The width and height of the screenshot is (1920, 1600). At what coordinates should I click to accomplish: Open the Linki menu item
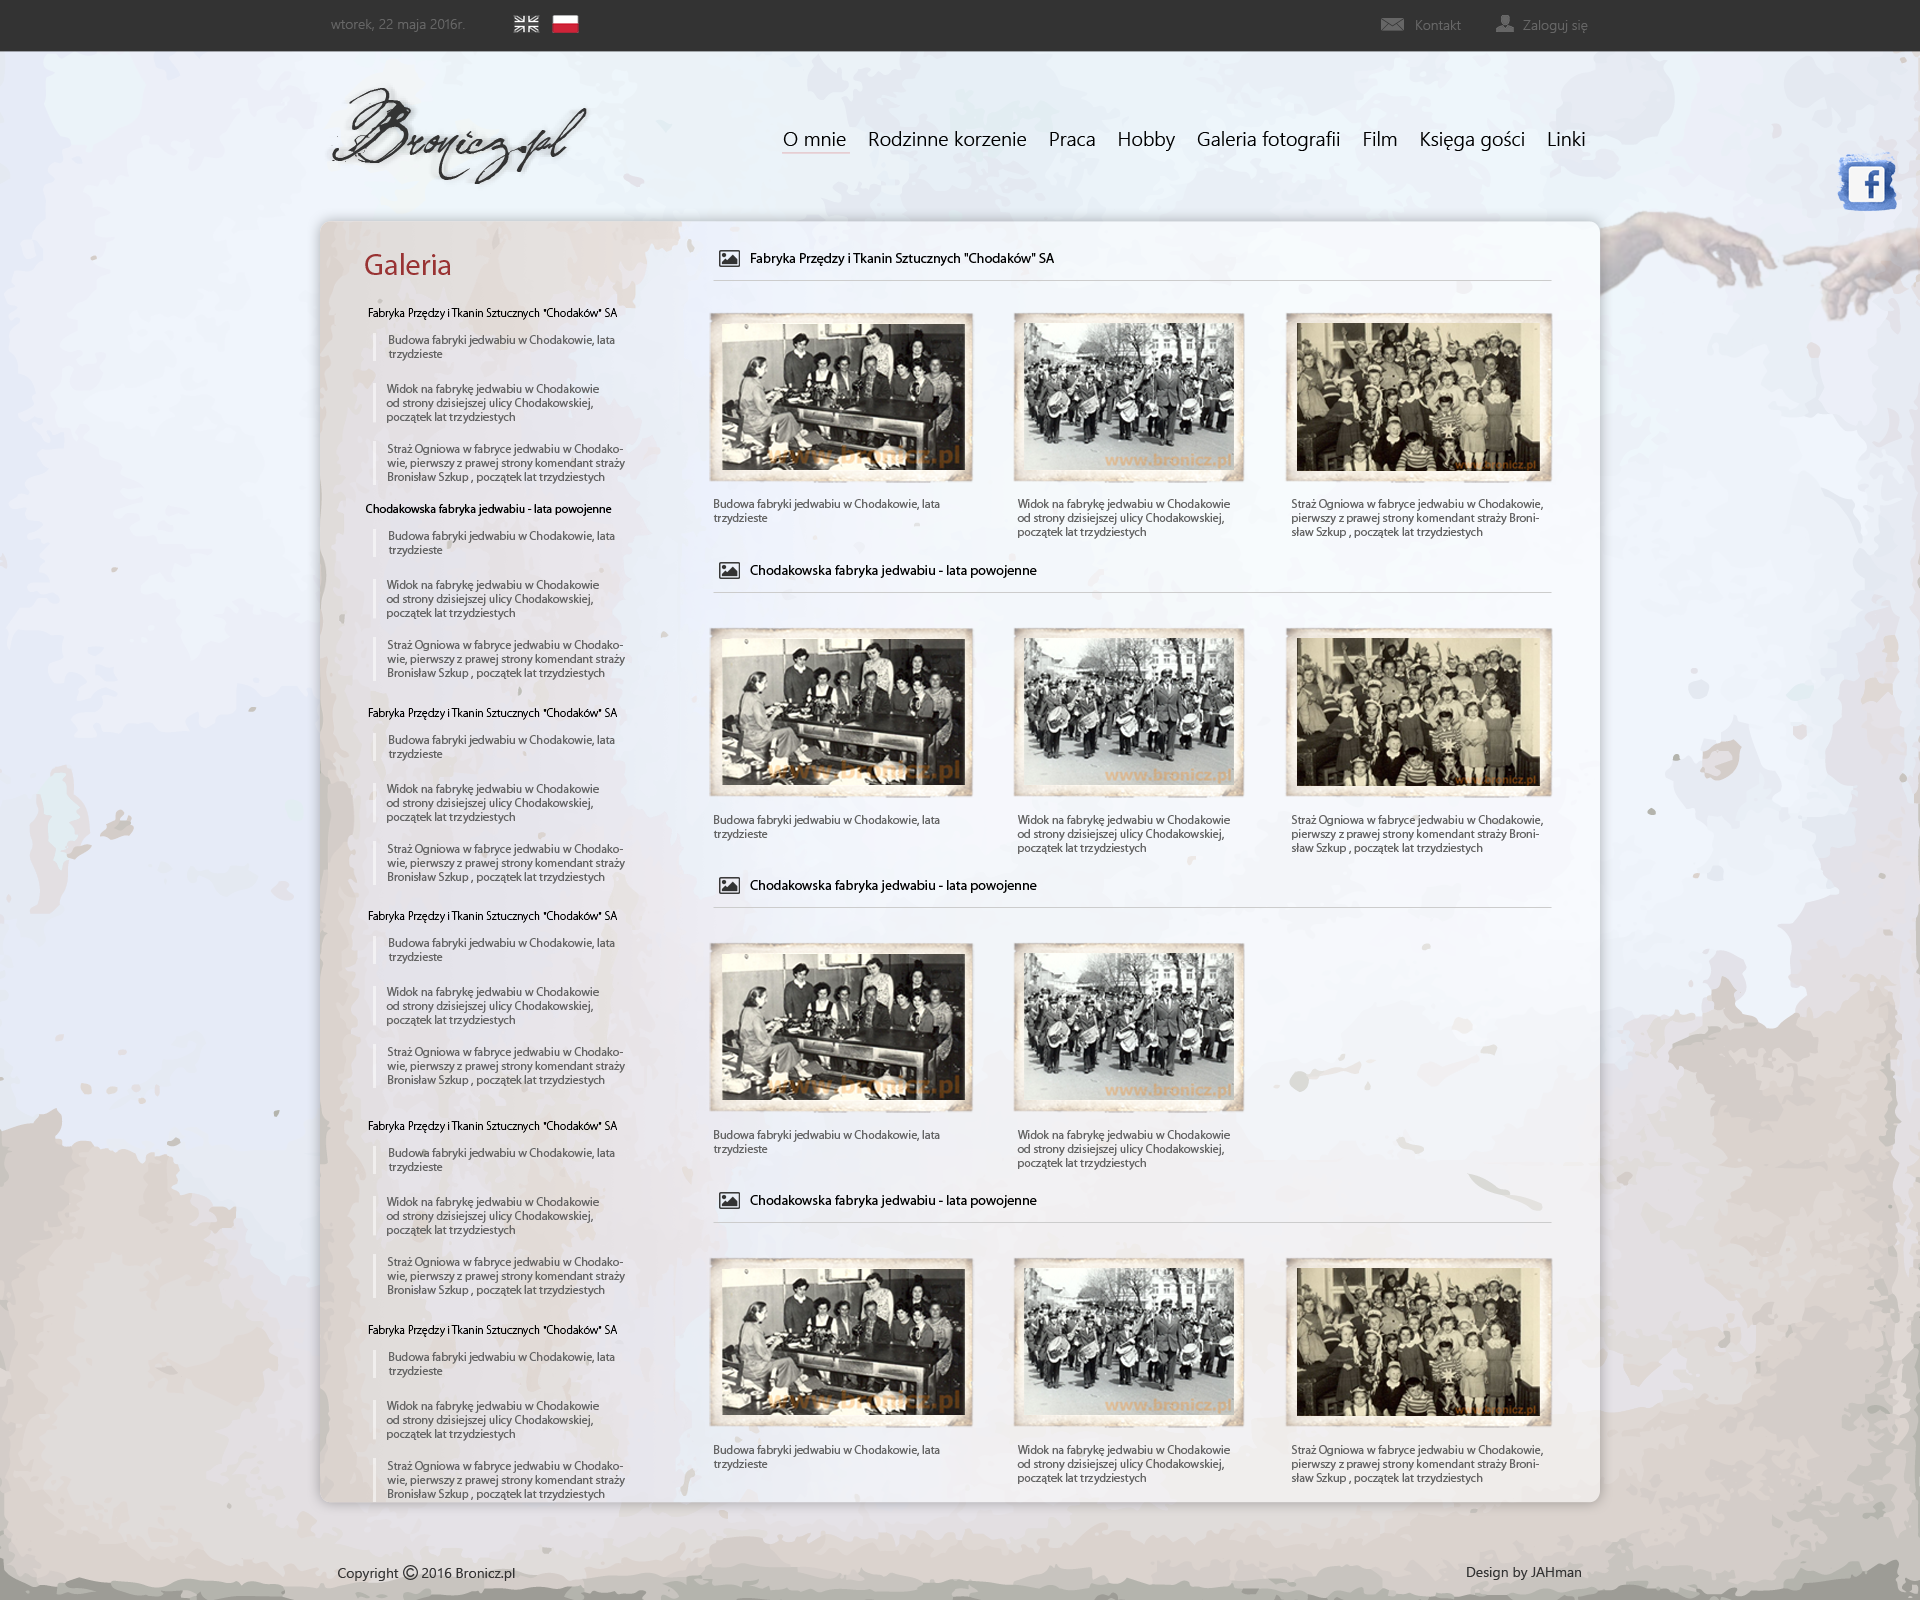(1566, 139)
